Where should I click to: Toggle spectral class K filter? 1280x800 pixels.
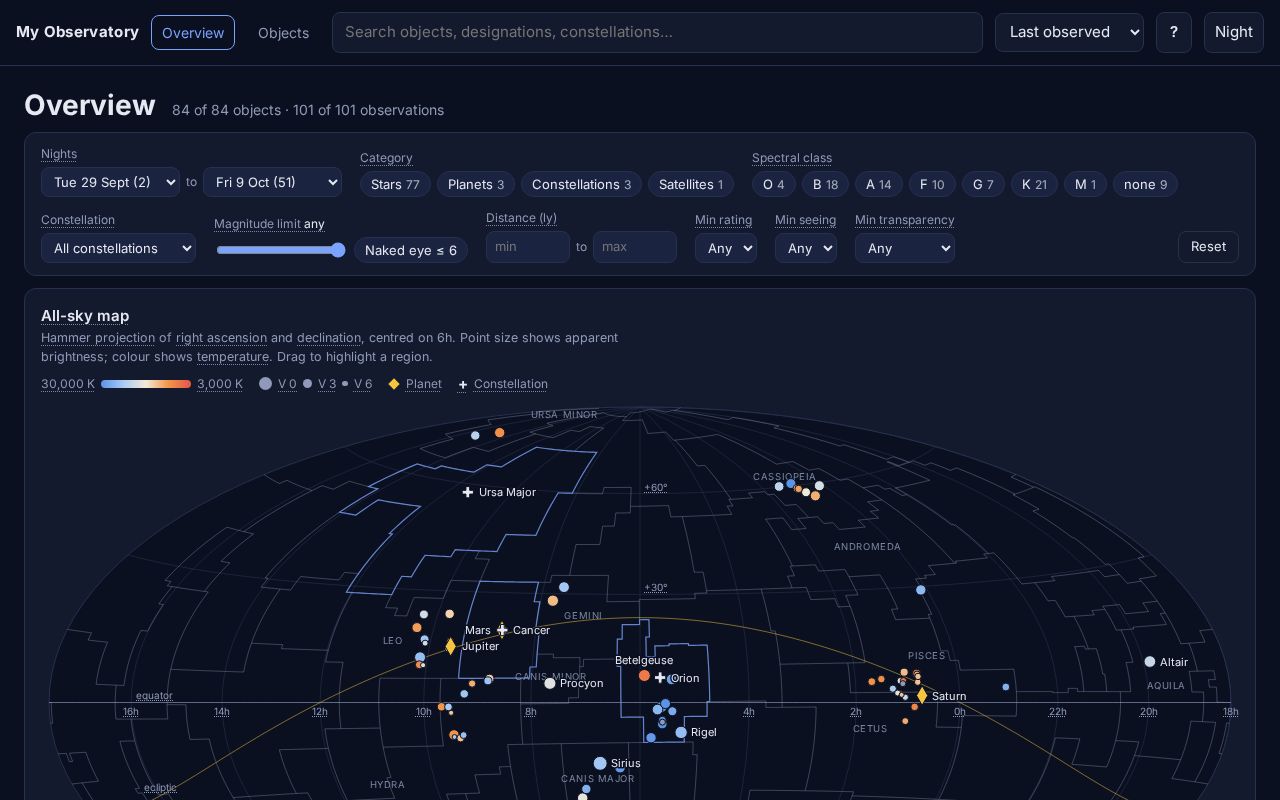[1034, 184]
